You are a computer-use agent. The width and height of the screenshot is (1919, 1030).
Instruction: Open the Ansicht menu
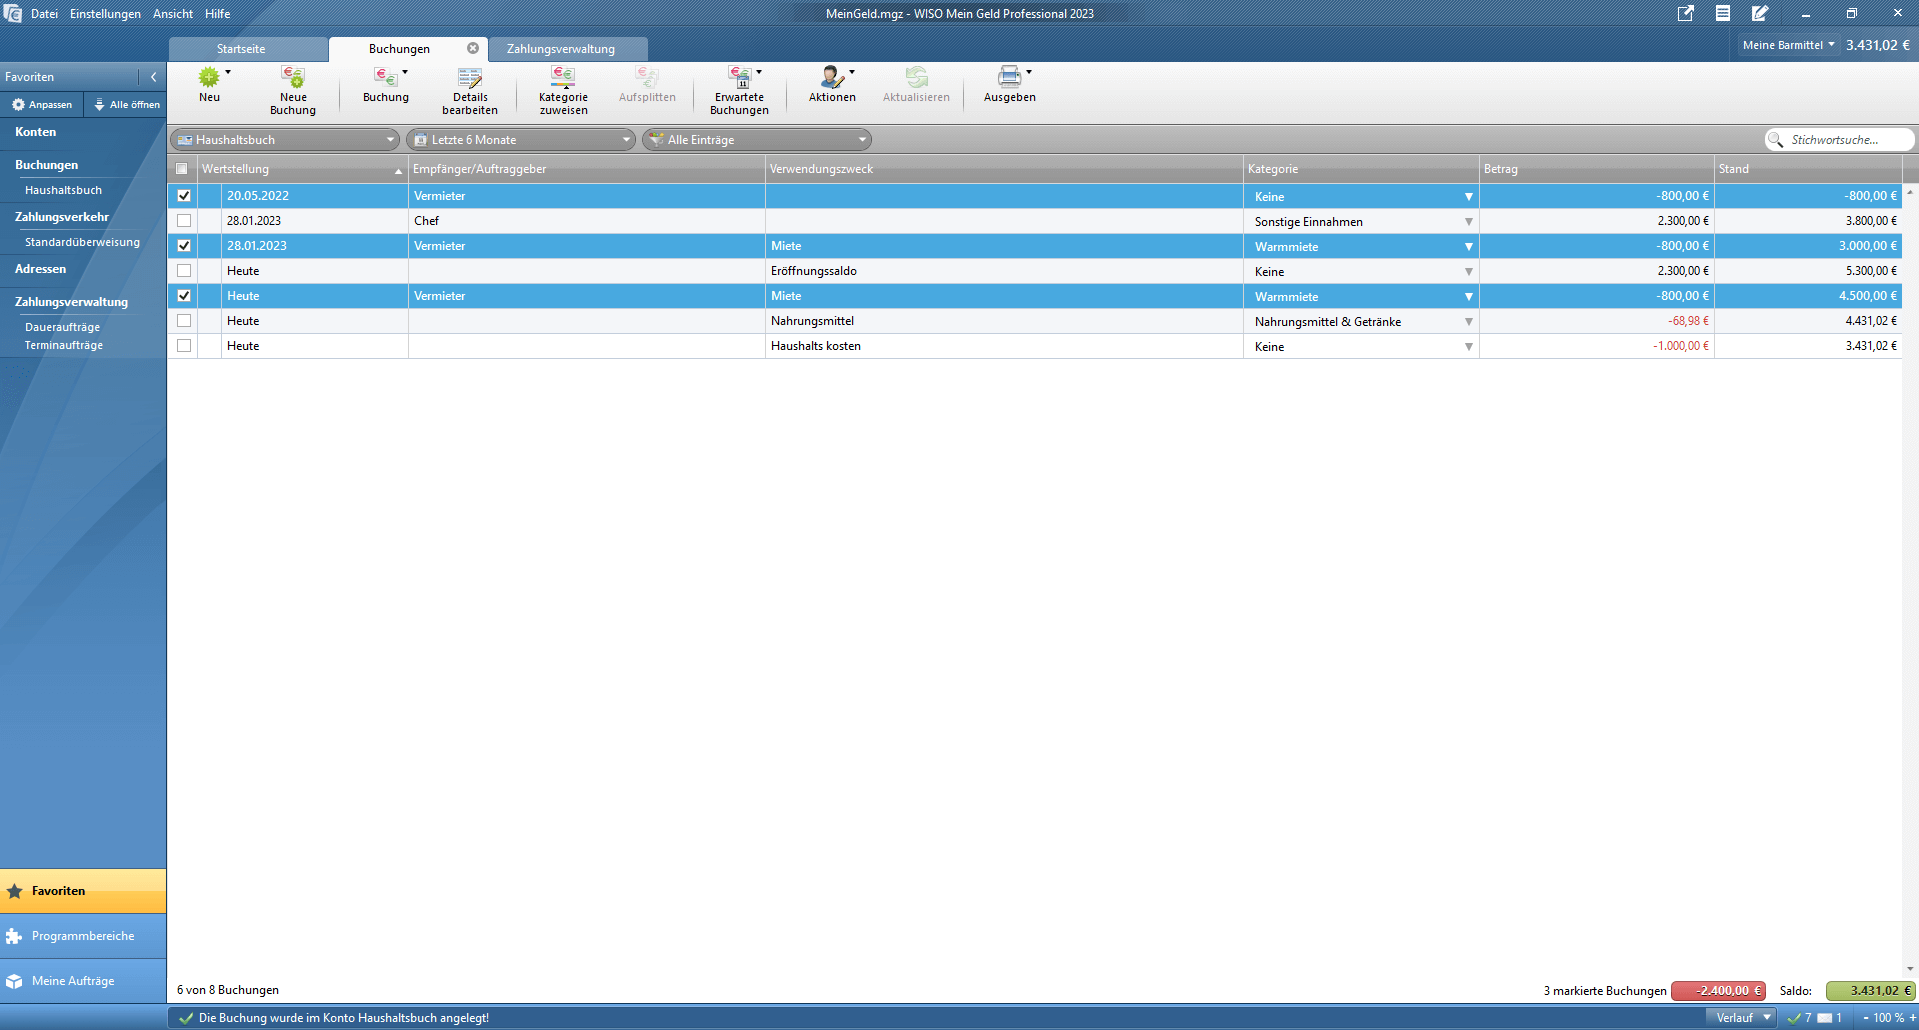[x=173, y=14]
